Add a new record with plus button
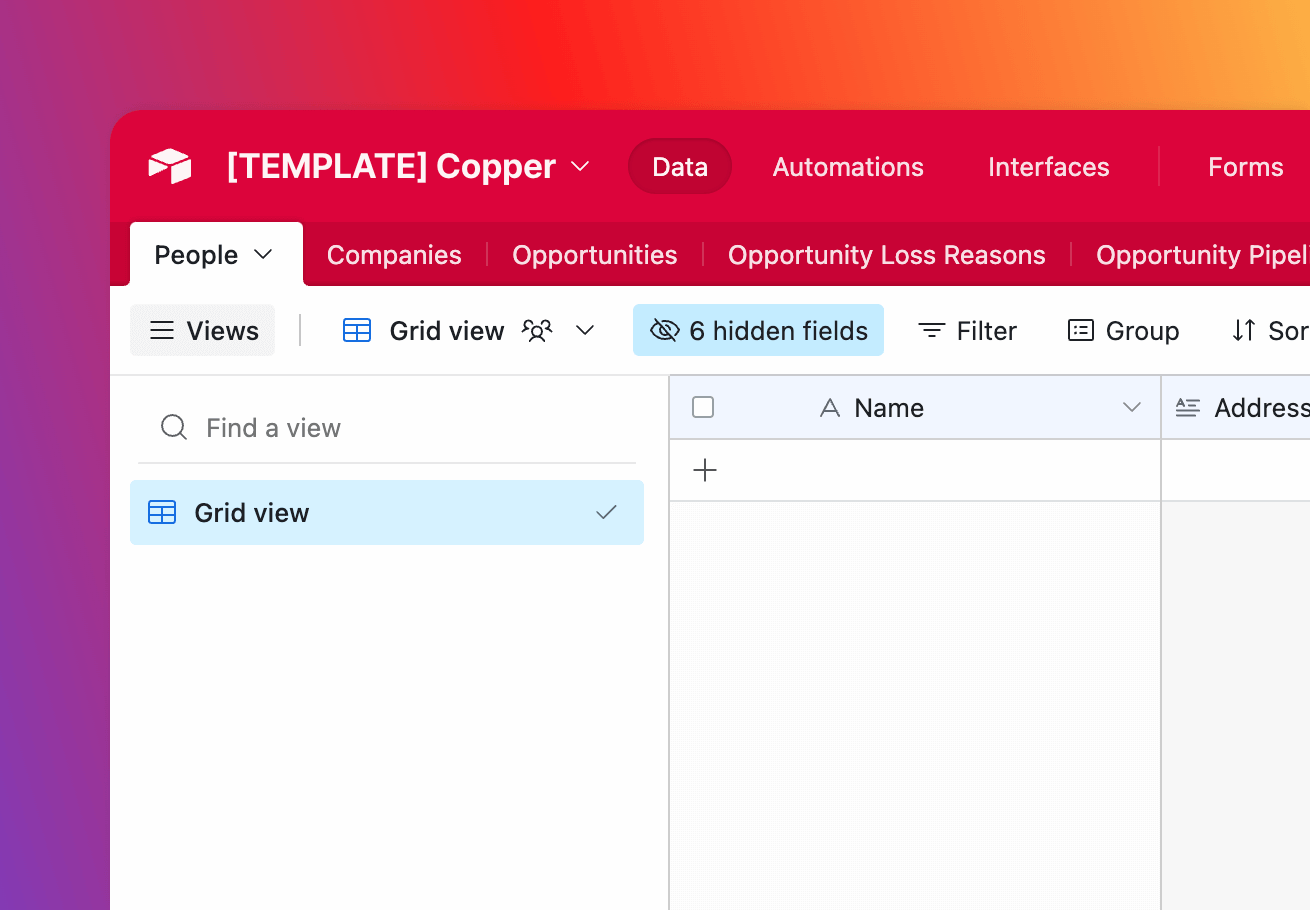This screenshot has width=1310, height=910. [x=705, y=470]
